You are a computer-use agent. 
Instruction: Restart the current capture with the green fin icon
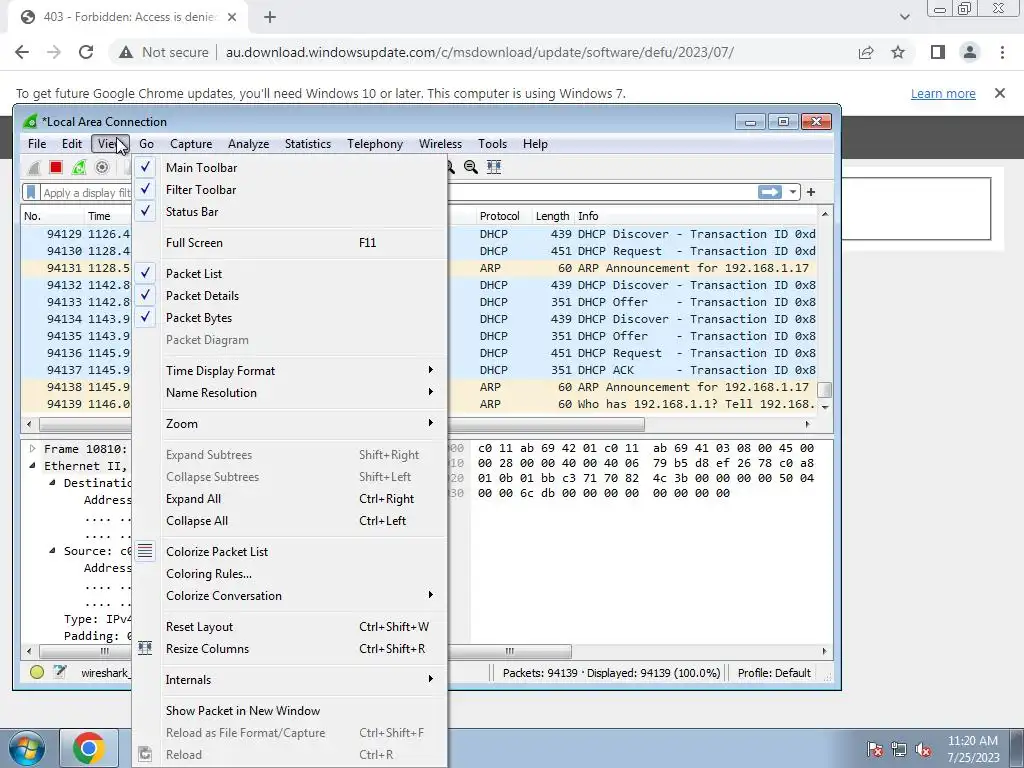[79, 167]
